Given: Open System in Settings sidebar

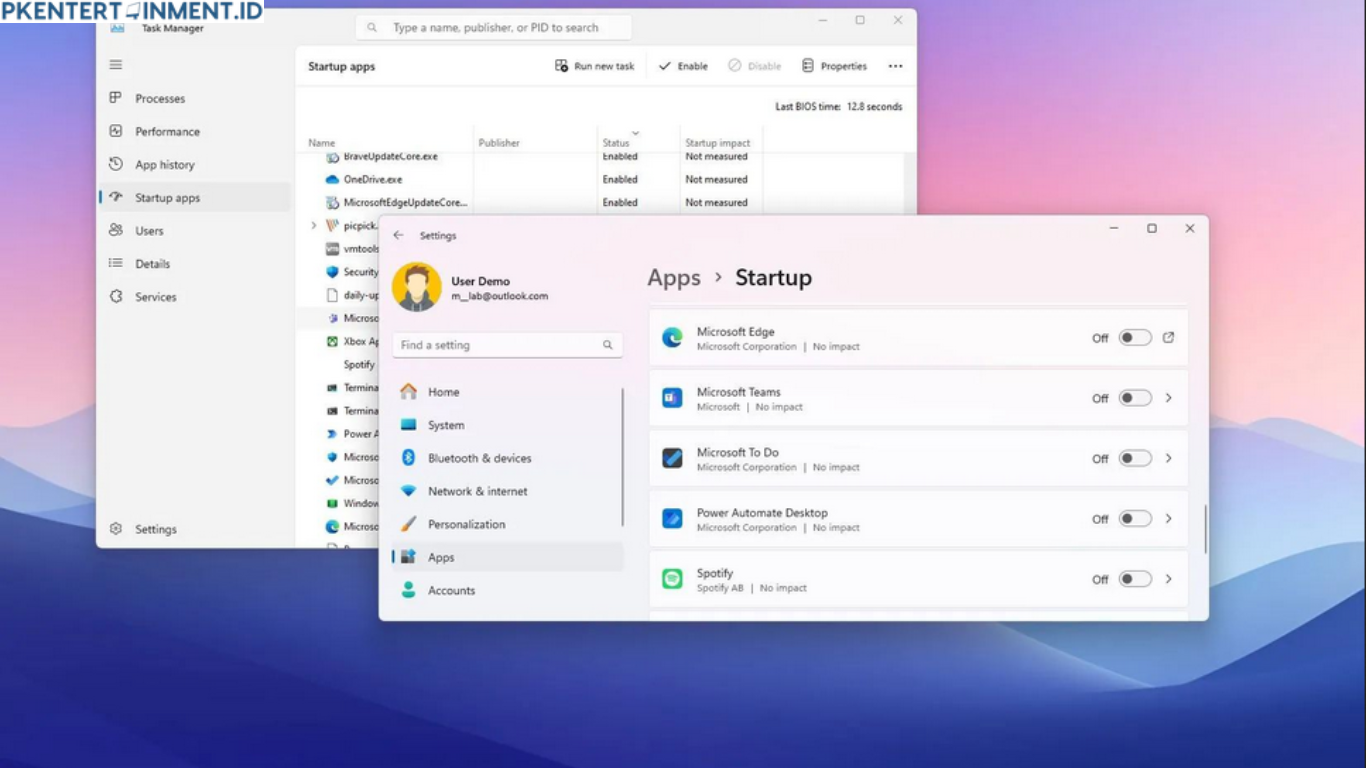Looking at the screenshot, I should [x=507, y=425].
